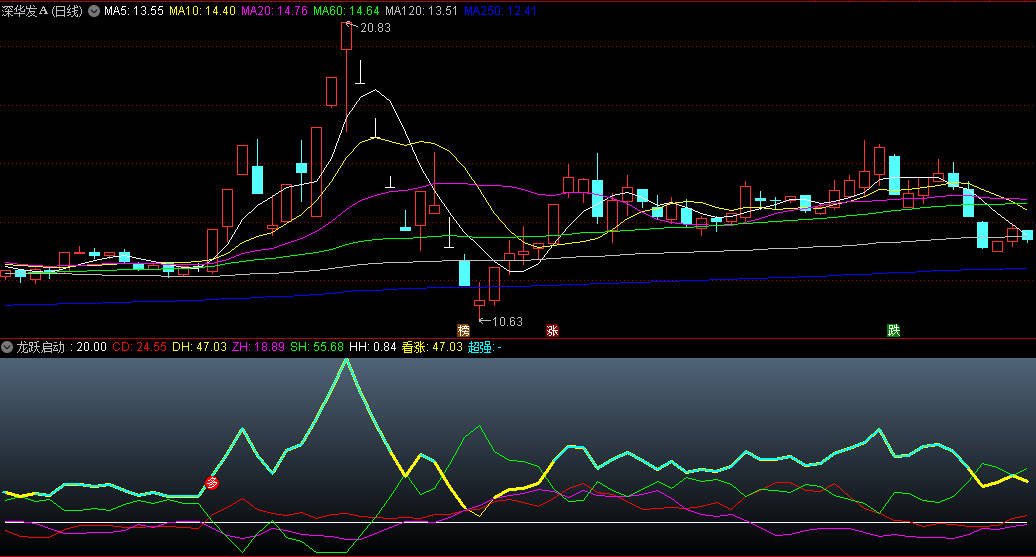Click the red 多 signal marker
Viewport: 1036px width, 557px height.
pos(212,483)
